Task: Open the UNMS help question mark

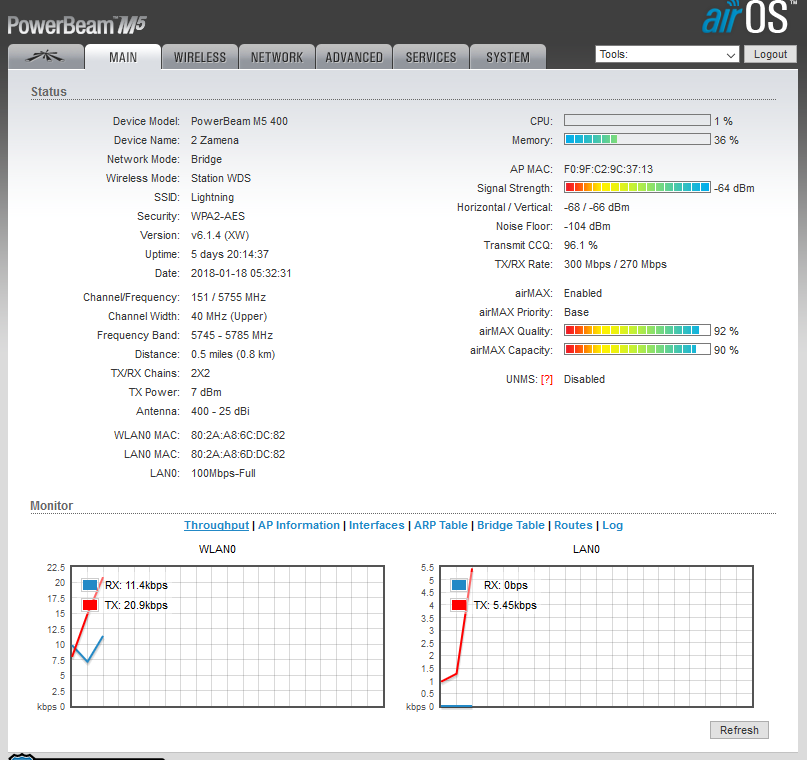Action: [546, 380]
